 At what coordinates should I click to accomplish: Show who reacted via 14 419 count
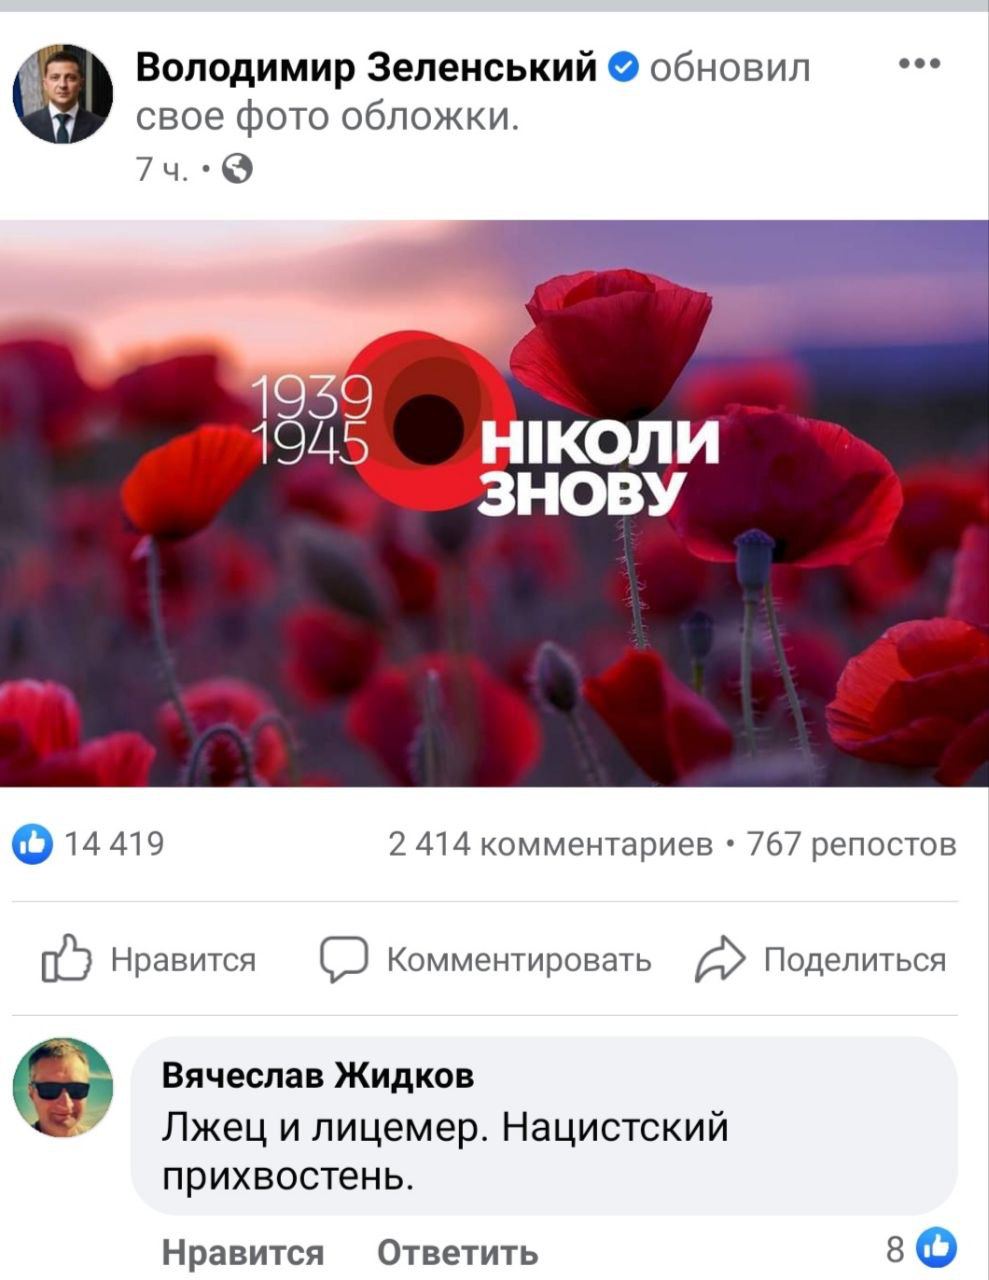(x=114, y=845)
